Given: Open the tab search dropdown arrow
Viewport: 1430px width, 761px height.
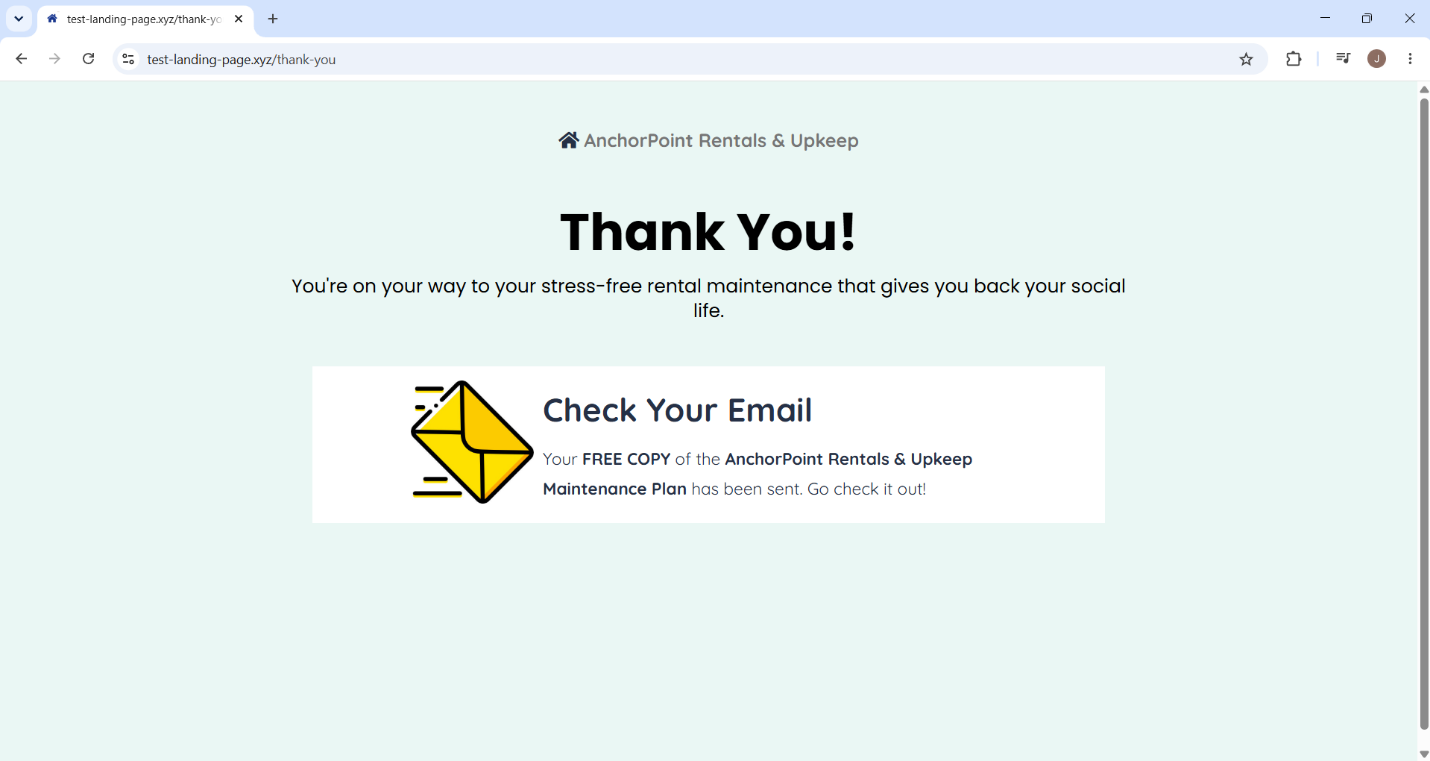Looking at the screenshot, I should 18,18.
